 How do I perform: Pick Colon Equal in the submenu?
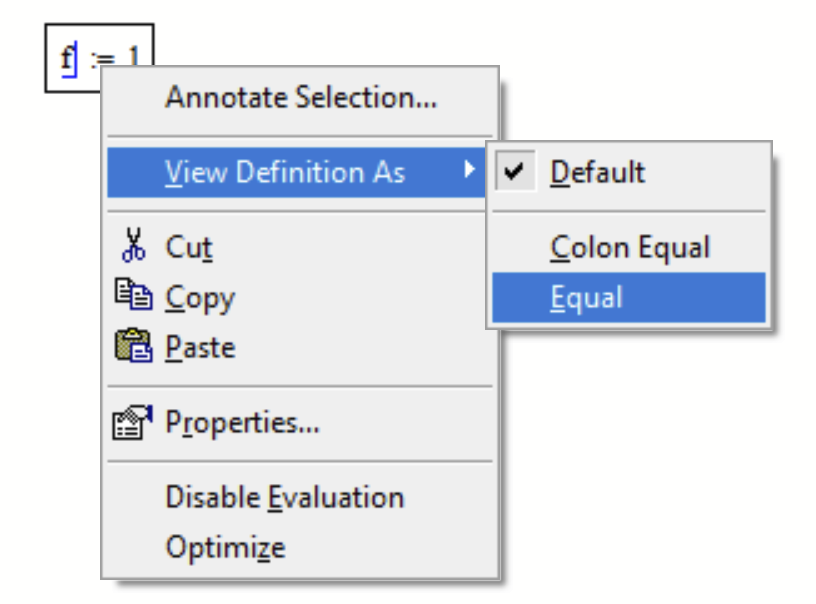point(630,248)
